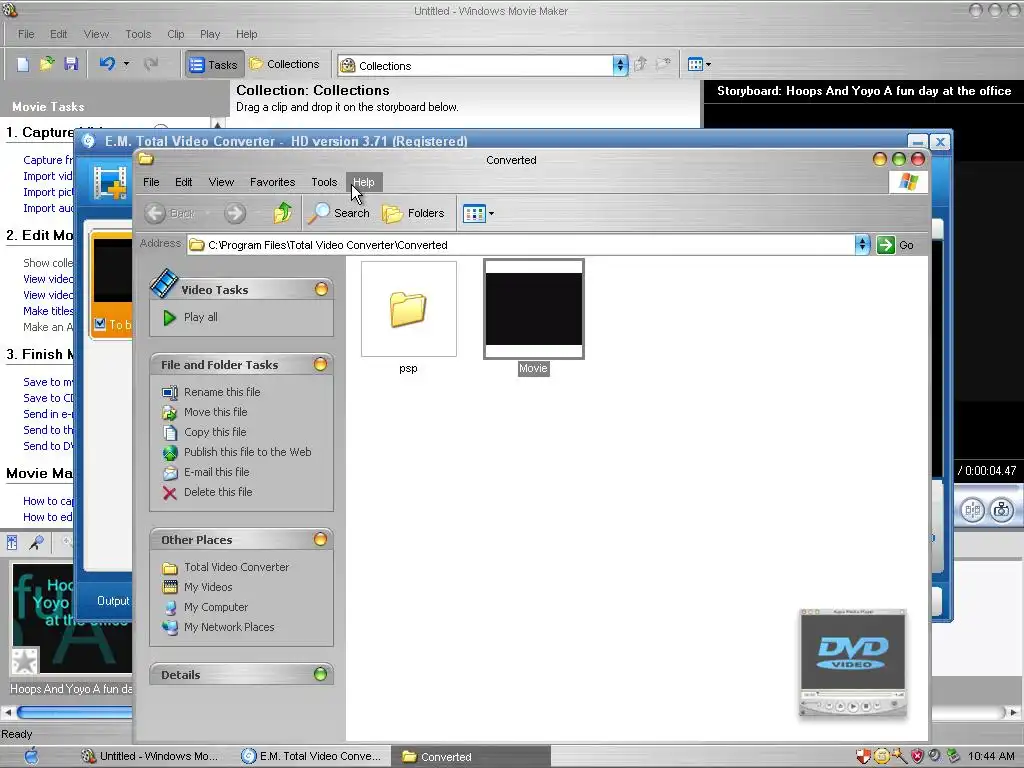Viewport: 1024px width, 768px height.
Task: Open Movie Maker Tools menu
Action: pyautogui.click(x=138, y=34)
